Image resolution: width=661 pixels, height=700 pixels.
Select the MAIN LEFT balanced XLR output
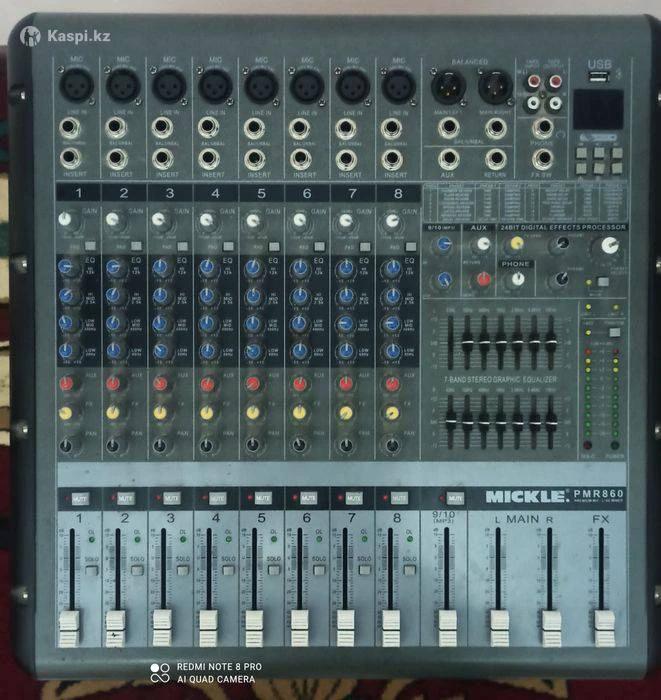pos(449,86)
